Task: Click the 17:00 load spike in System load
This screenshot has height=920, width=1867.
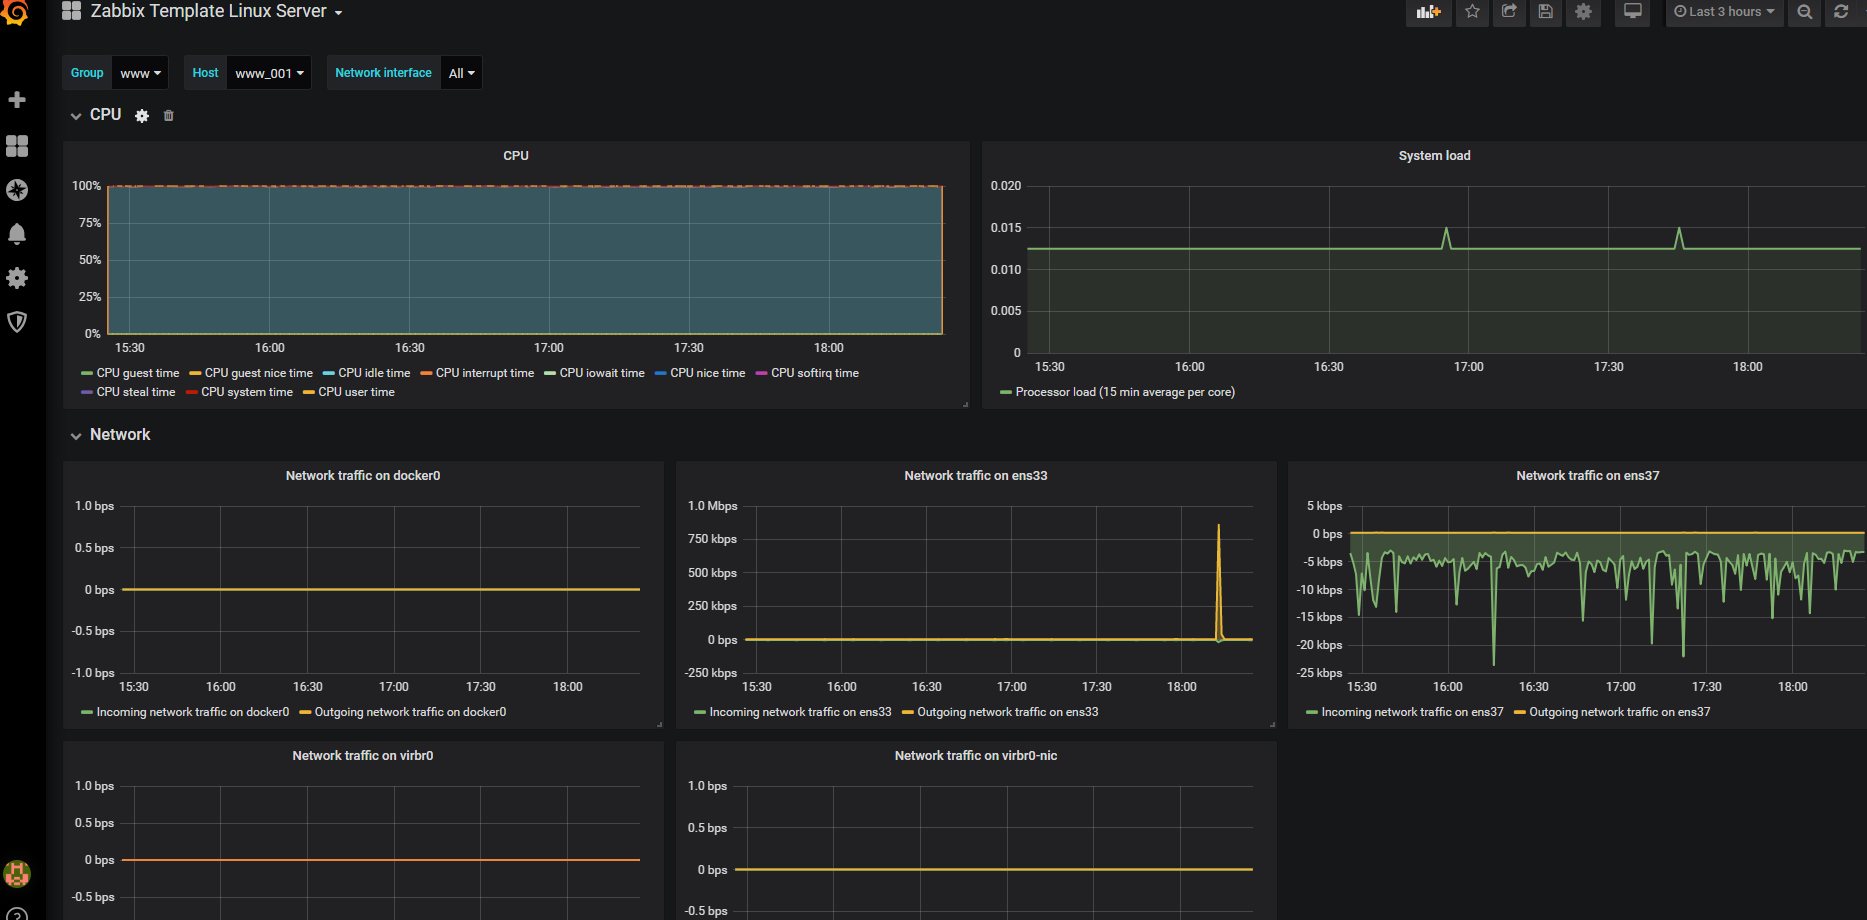Action: coord(1446,238)
